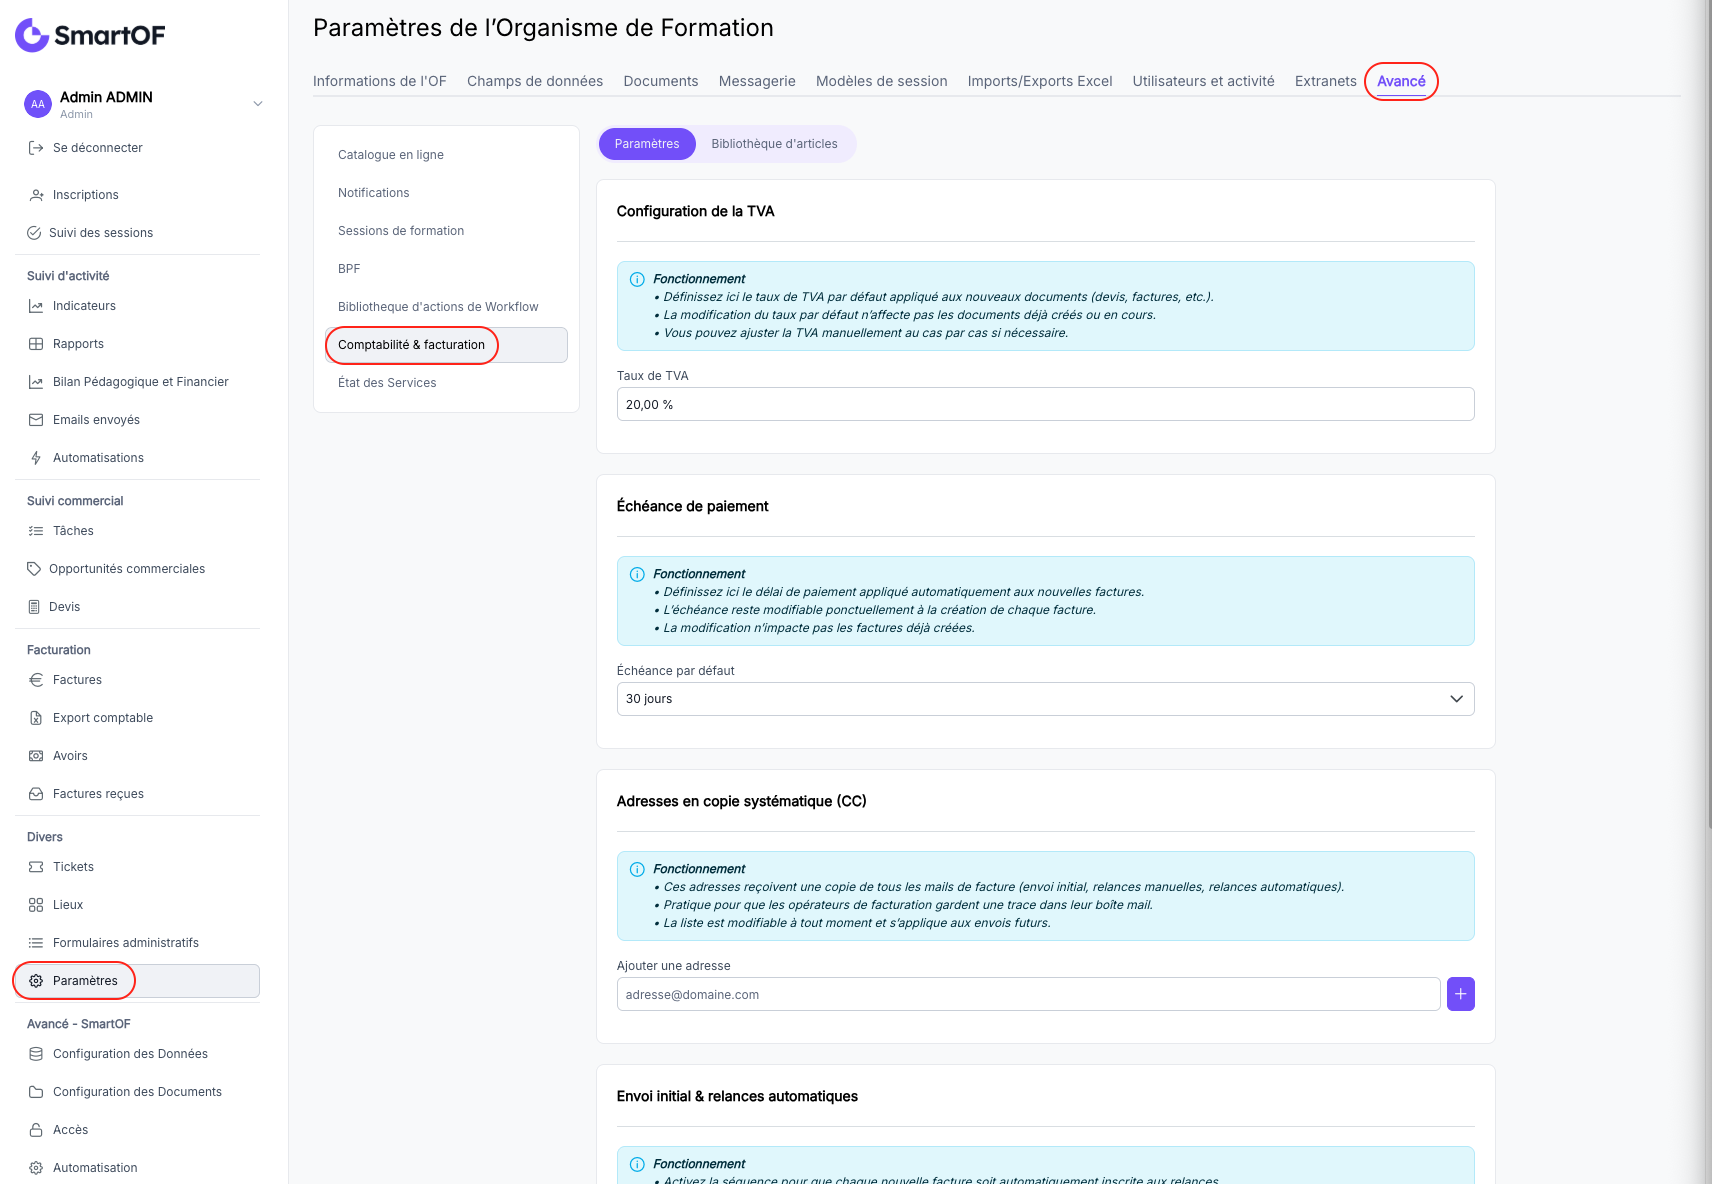The height and width of the screenshot is (1184, 1712).
Task: Open the Messagerie tab
Action: [x=757, y=81]
